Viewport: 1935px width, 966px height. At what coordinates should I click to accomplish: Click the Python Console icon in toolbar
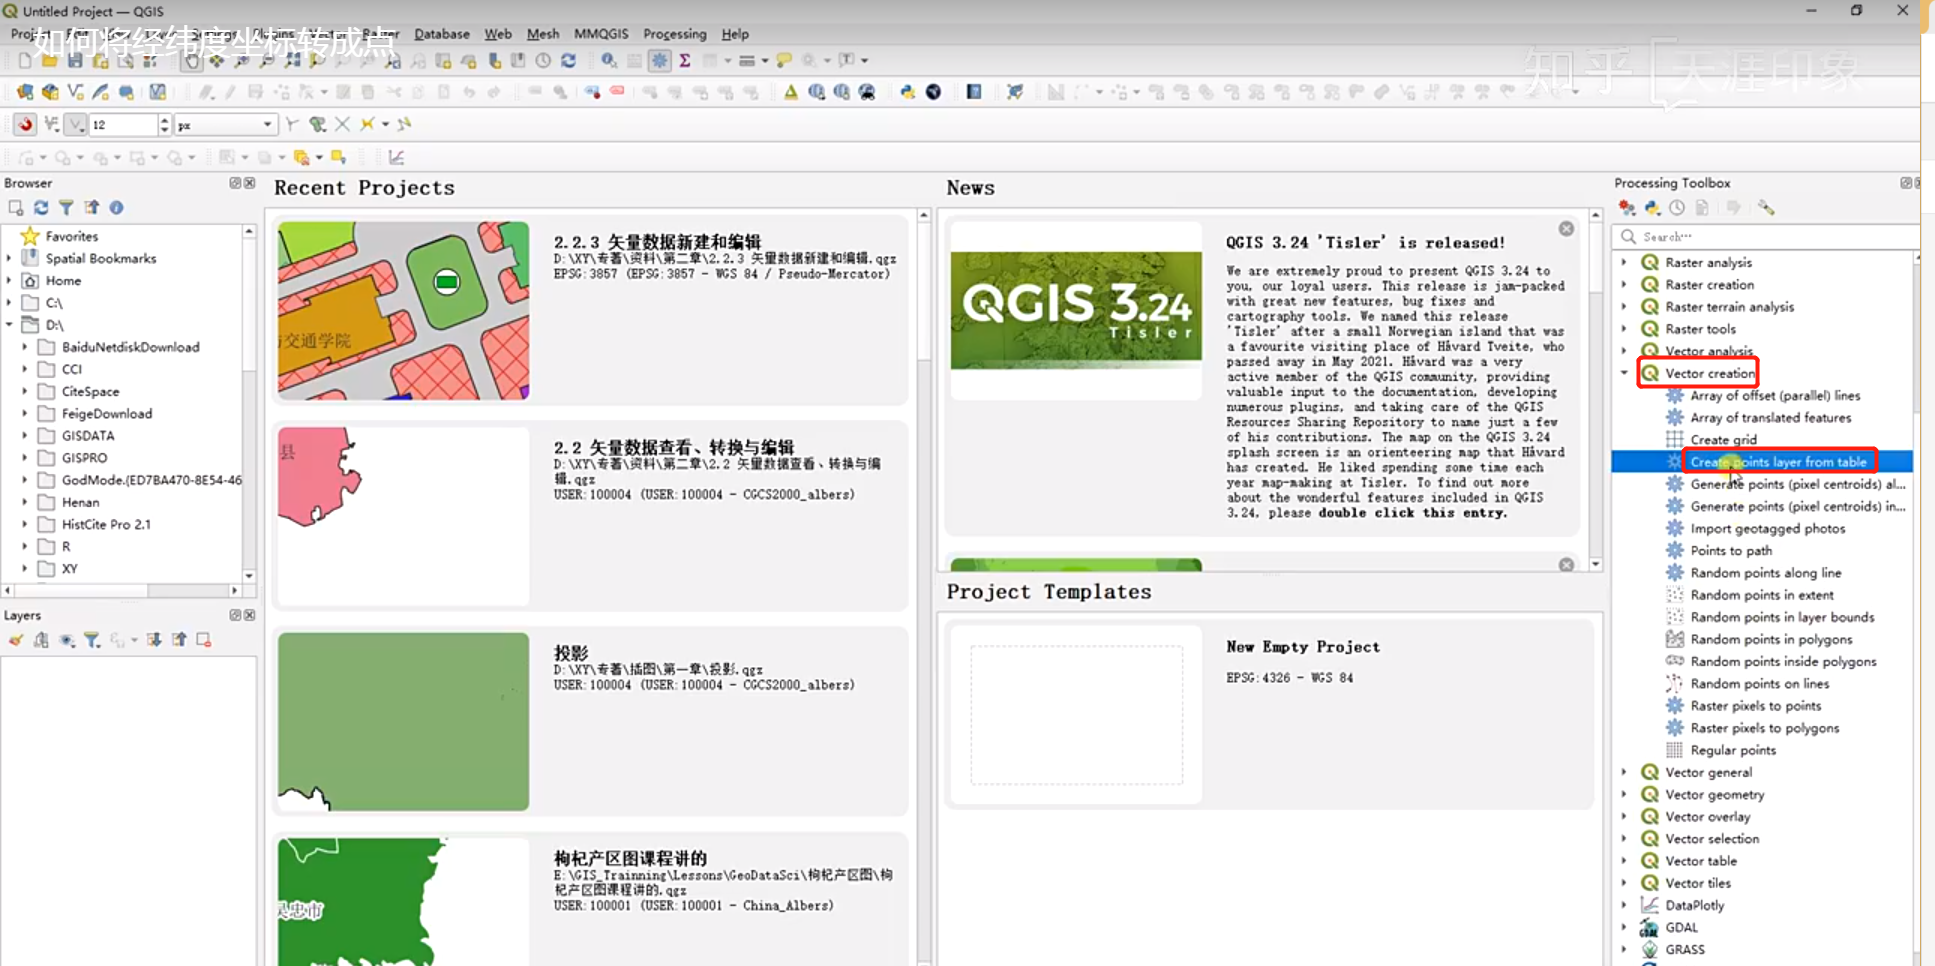point(908,93)
